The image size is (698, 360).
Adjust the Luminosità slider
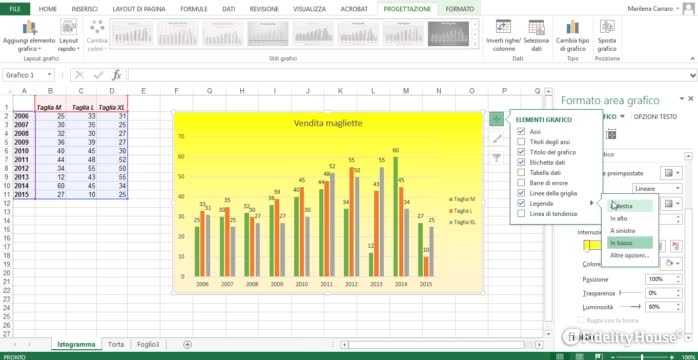[630, 307]
